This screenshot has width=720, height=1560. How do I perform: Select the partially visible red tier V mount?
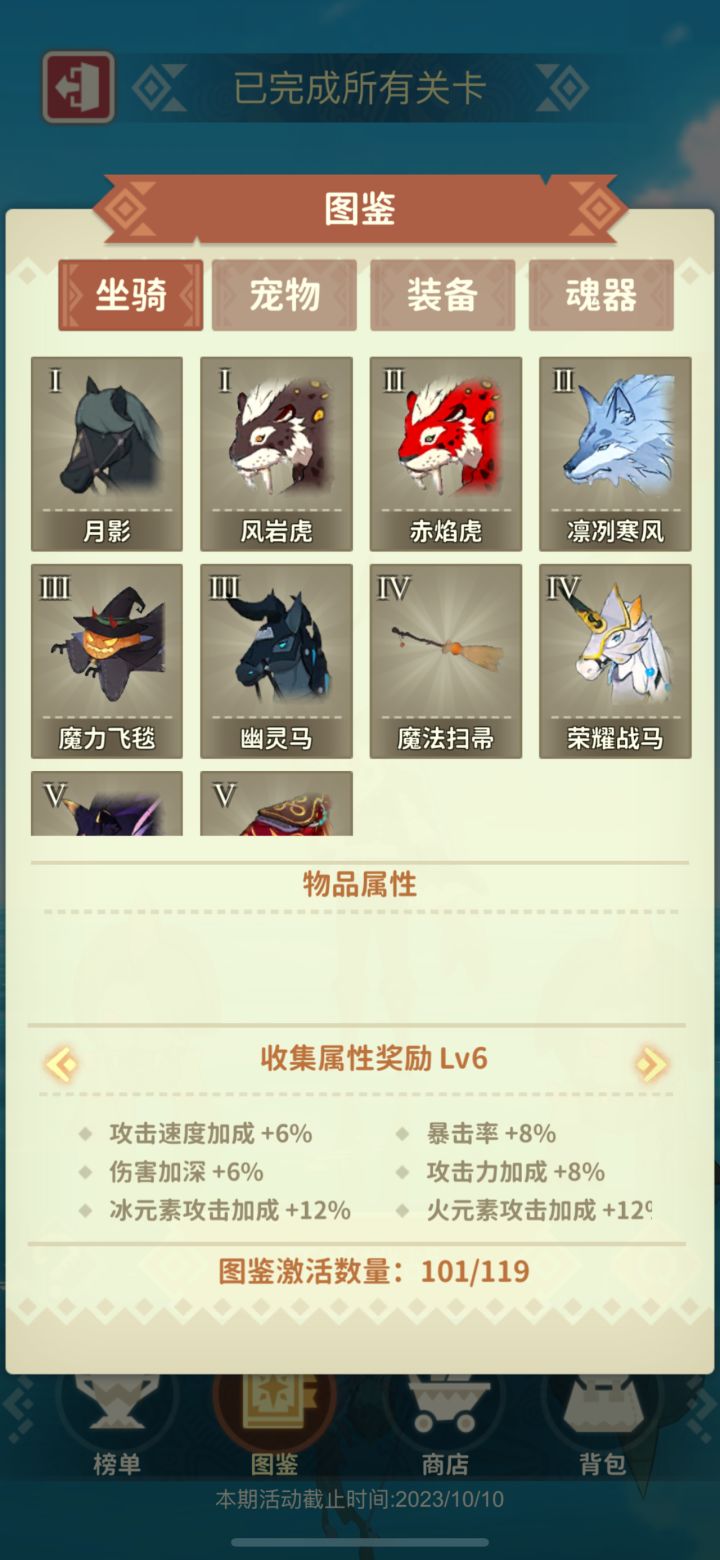coord(276,804)
